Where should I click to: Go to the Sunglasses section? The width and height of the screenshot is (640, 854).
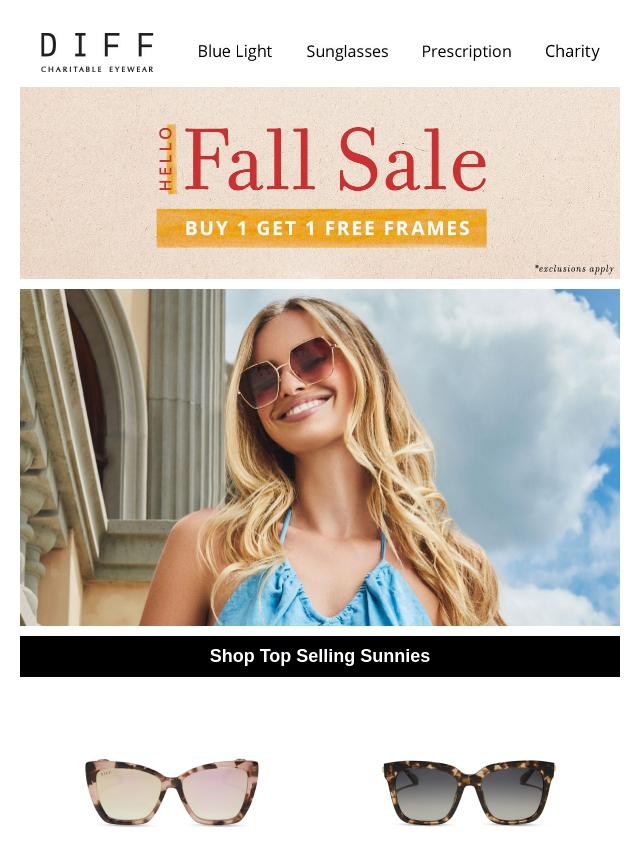pyautogui.click(x=347, y=51)
